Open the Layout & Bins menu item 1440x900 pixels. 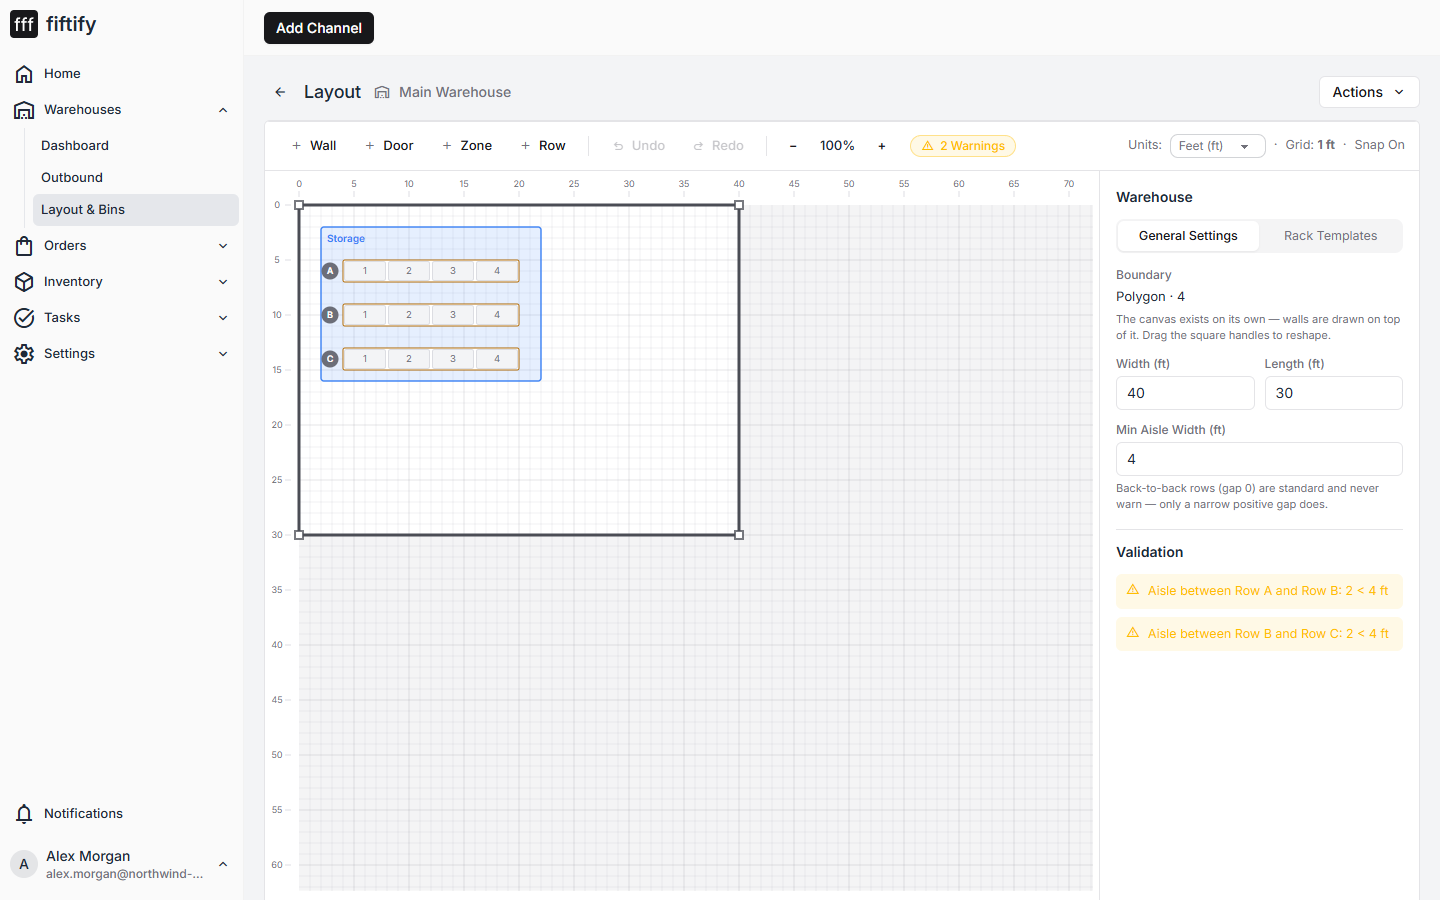pyautogui.click(x=136, y=210)
